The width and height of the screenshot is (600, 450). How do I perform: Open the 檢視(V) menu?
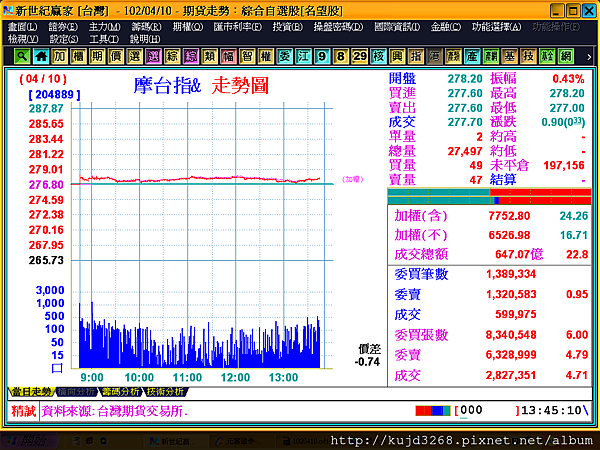23,39
